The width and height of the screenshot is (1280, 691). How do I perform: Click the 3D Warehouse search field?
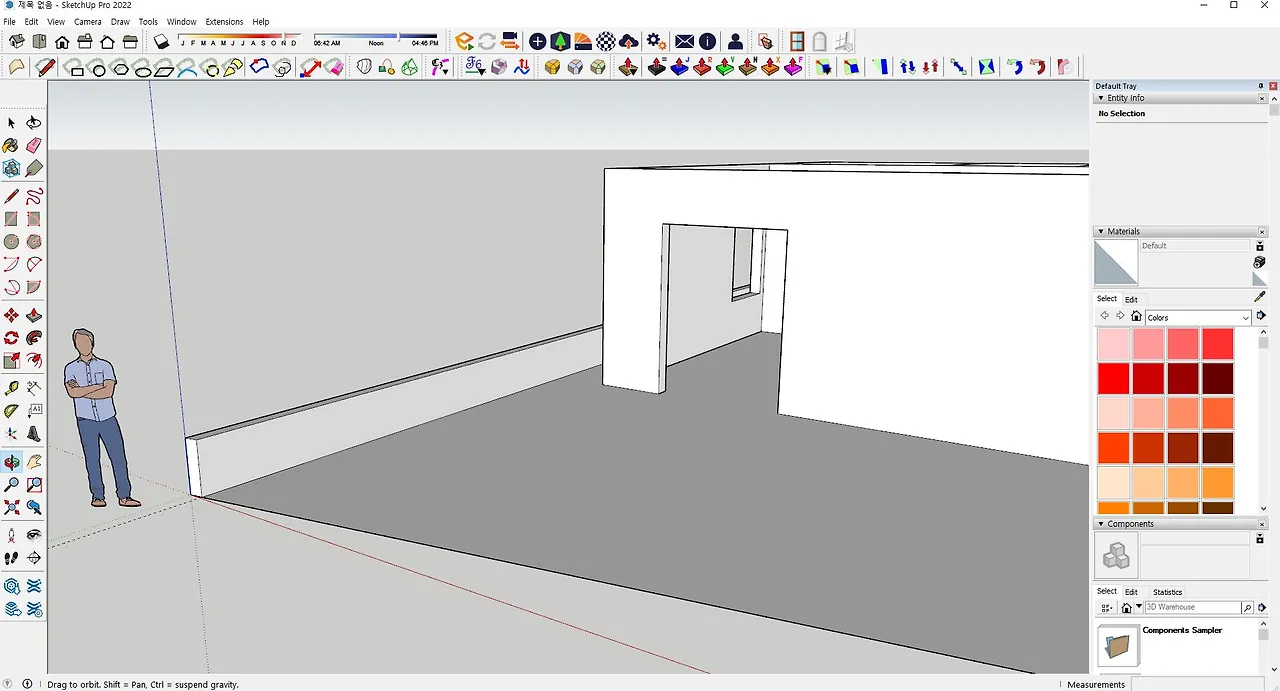tap(1193, 607)
